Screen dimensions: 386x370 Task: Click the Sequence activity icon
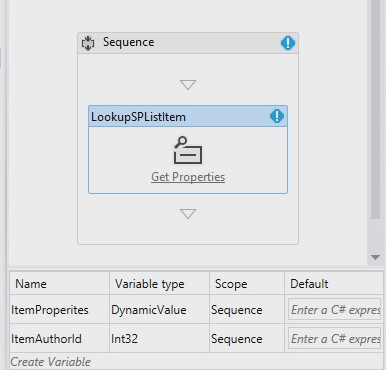[x=88, y=43]
